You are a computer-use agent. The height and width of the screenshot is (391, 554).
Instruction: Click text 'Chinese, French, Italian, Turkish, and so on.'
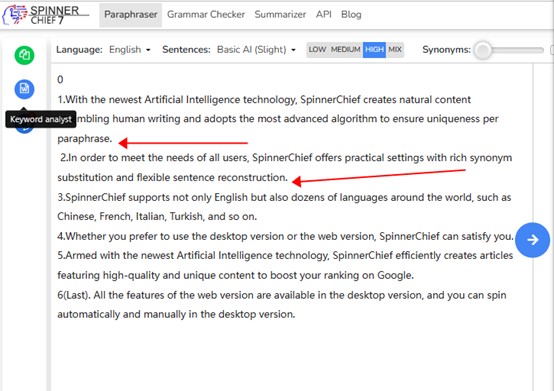[157, 216]
